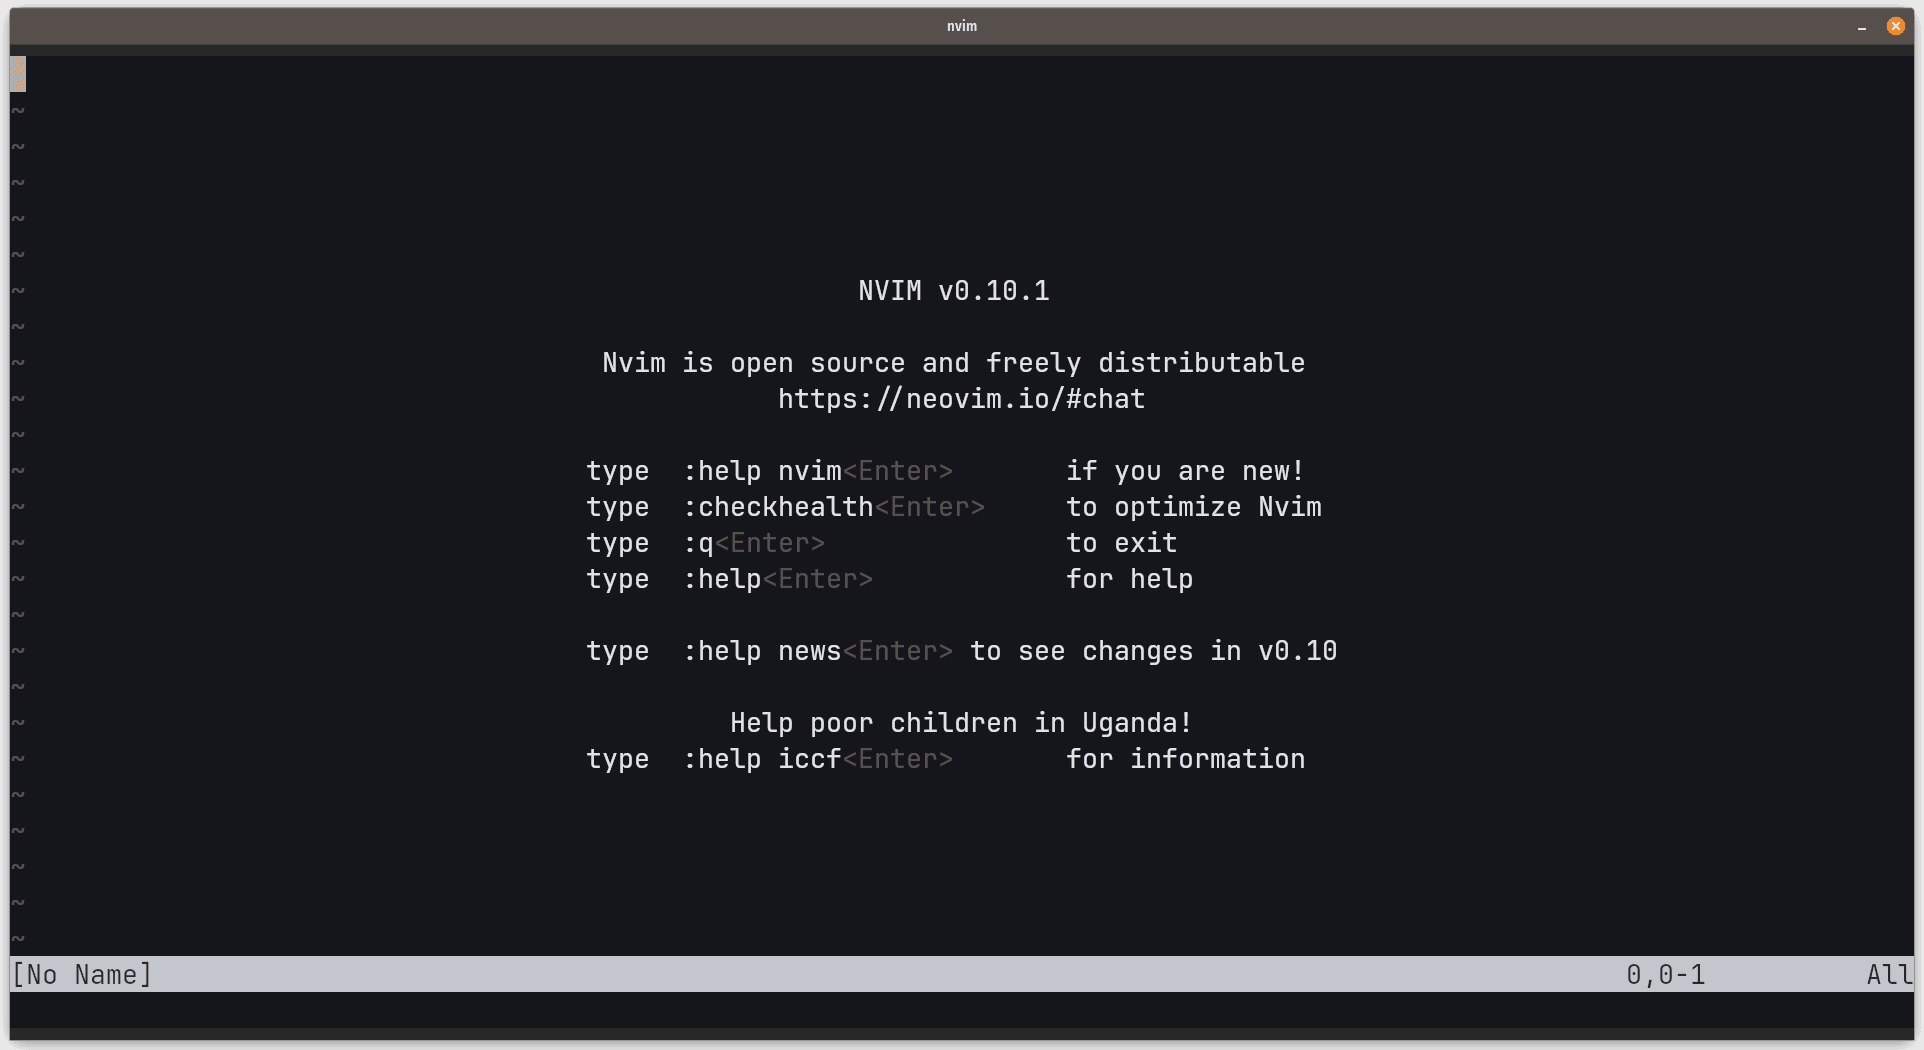The height and width of the screenshot is (1050, 1924).
Task: Close the nvim window
Action: tap(1895, 26)
